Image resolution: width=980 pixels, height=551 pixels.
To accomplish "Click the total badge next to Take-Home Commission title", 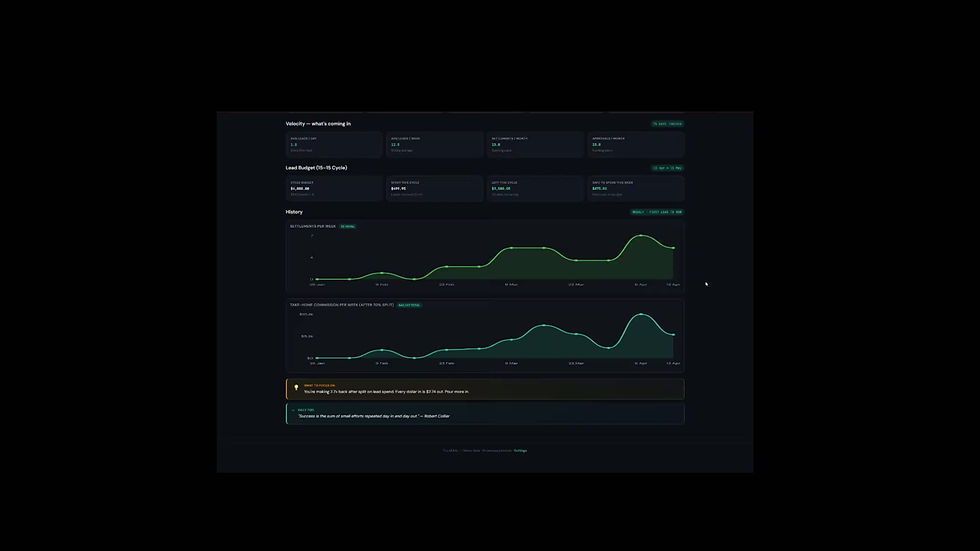I will (409, 305).
